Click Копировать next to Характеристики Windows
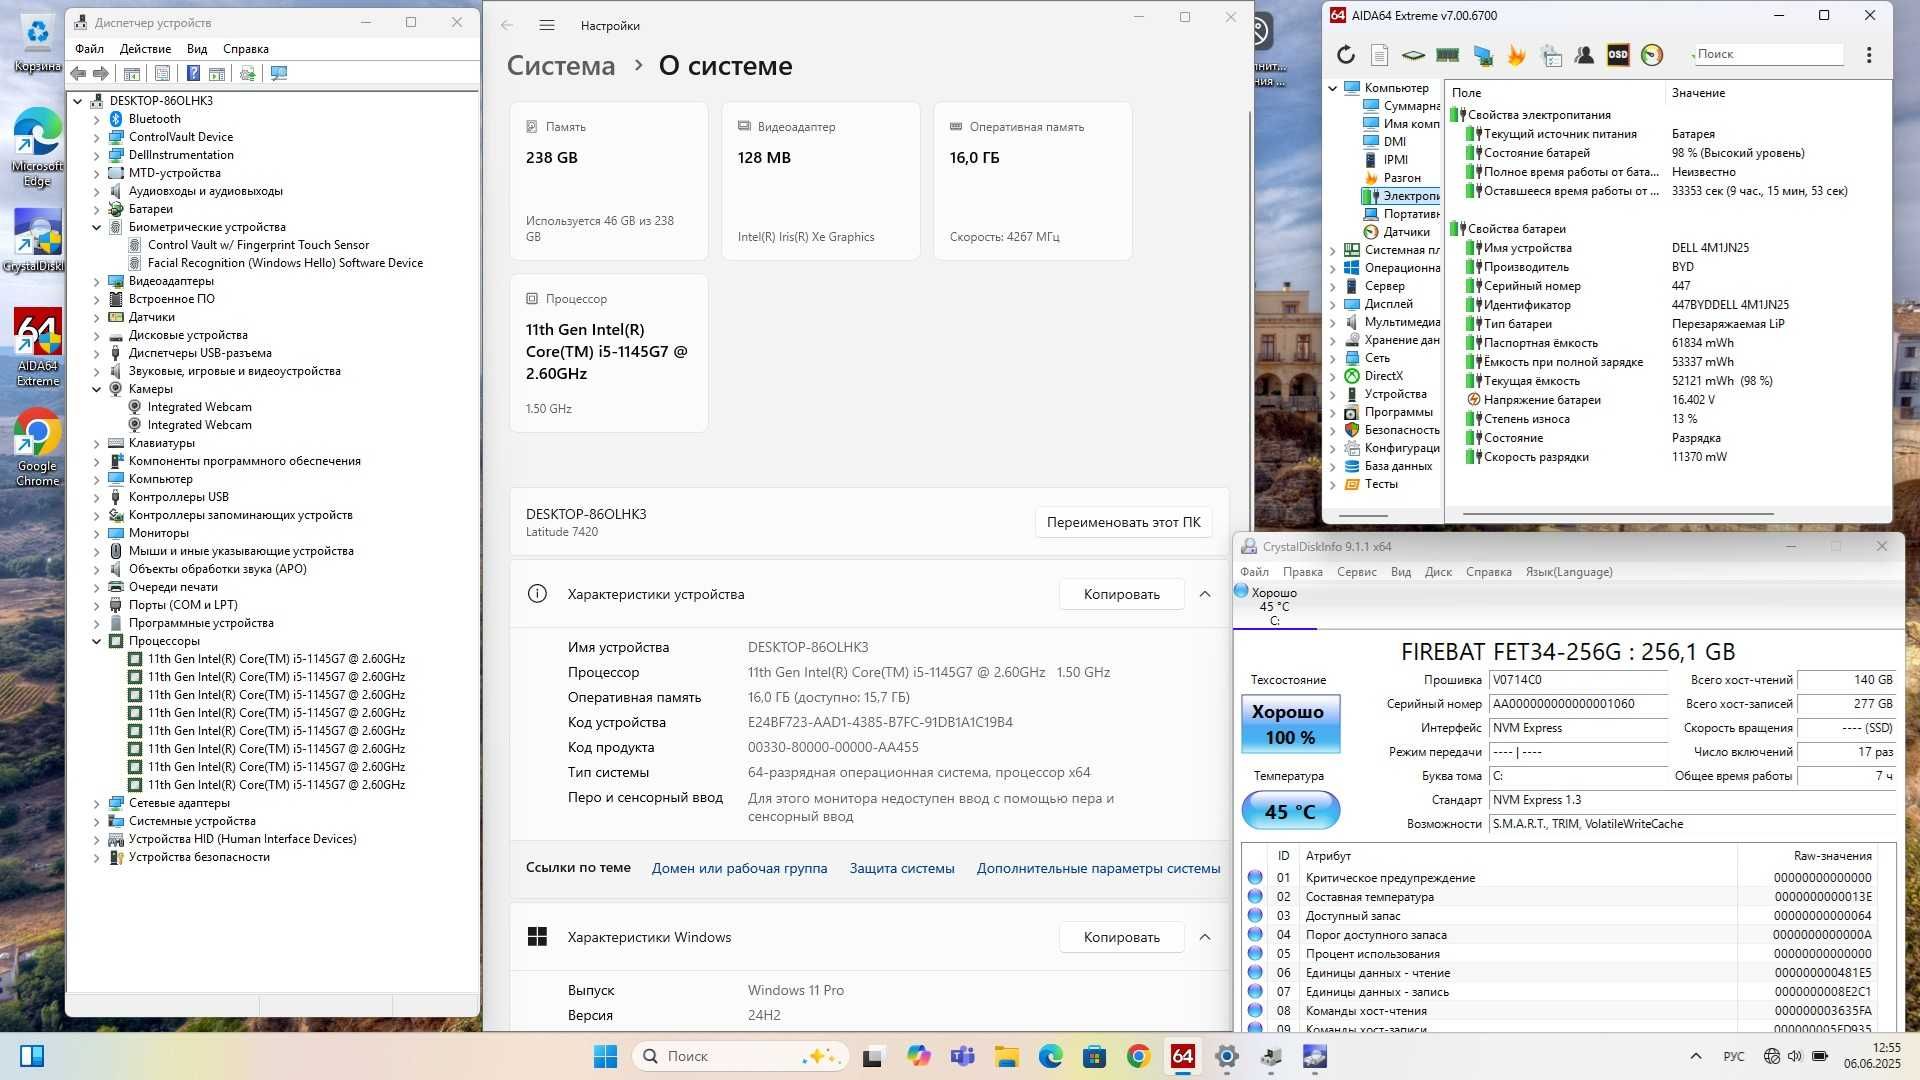Image resolution: width=1920 pixels, height=1080 pixels. [1121, 937]
